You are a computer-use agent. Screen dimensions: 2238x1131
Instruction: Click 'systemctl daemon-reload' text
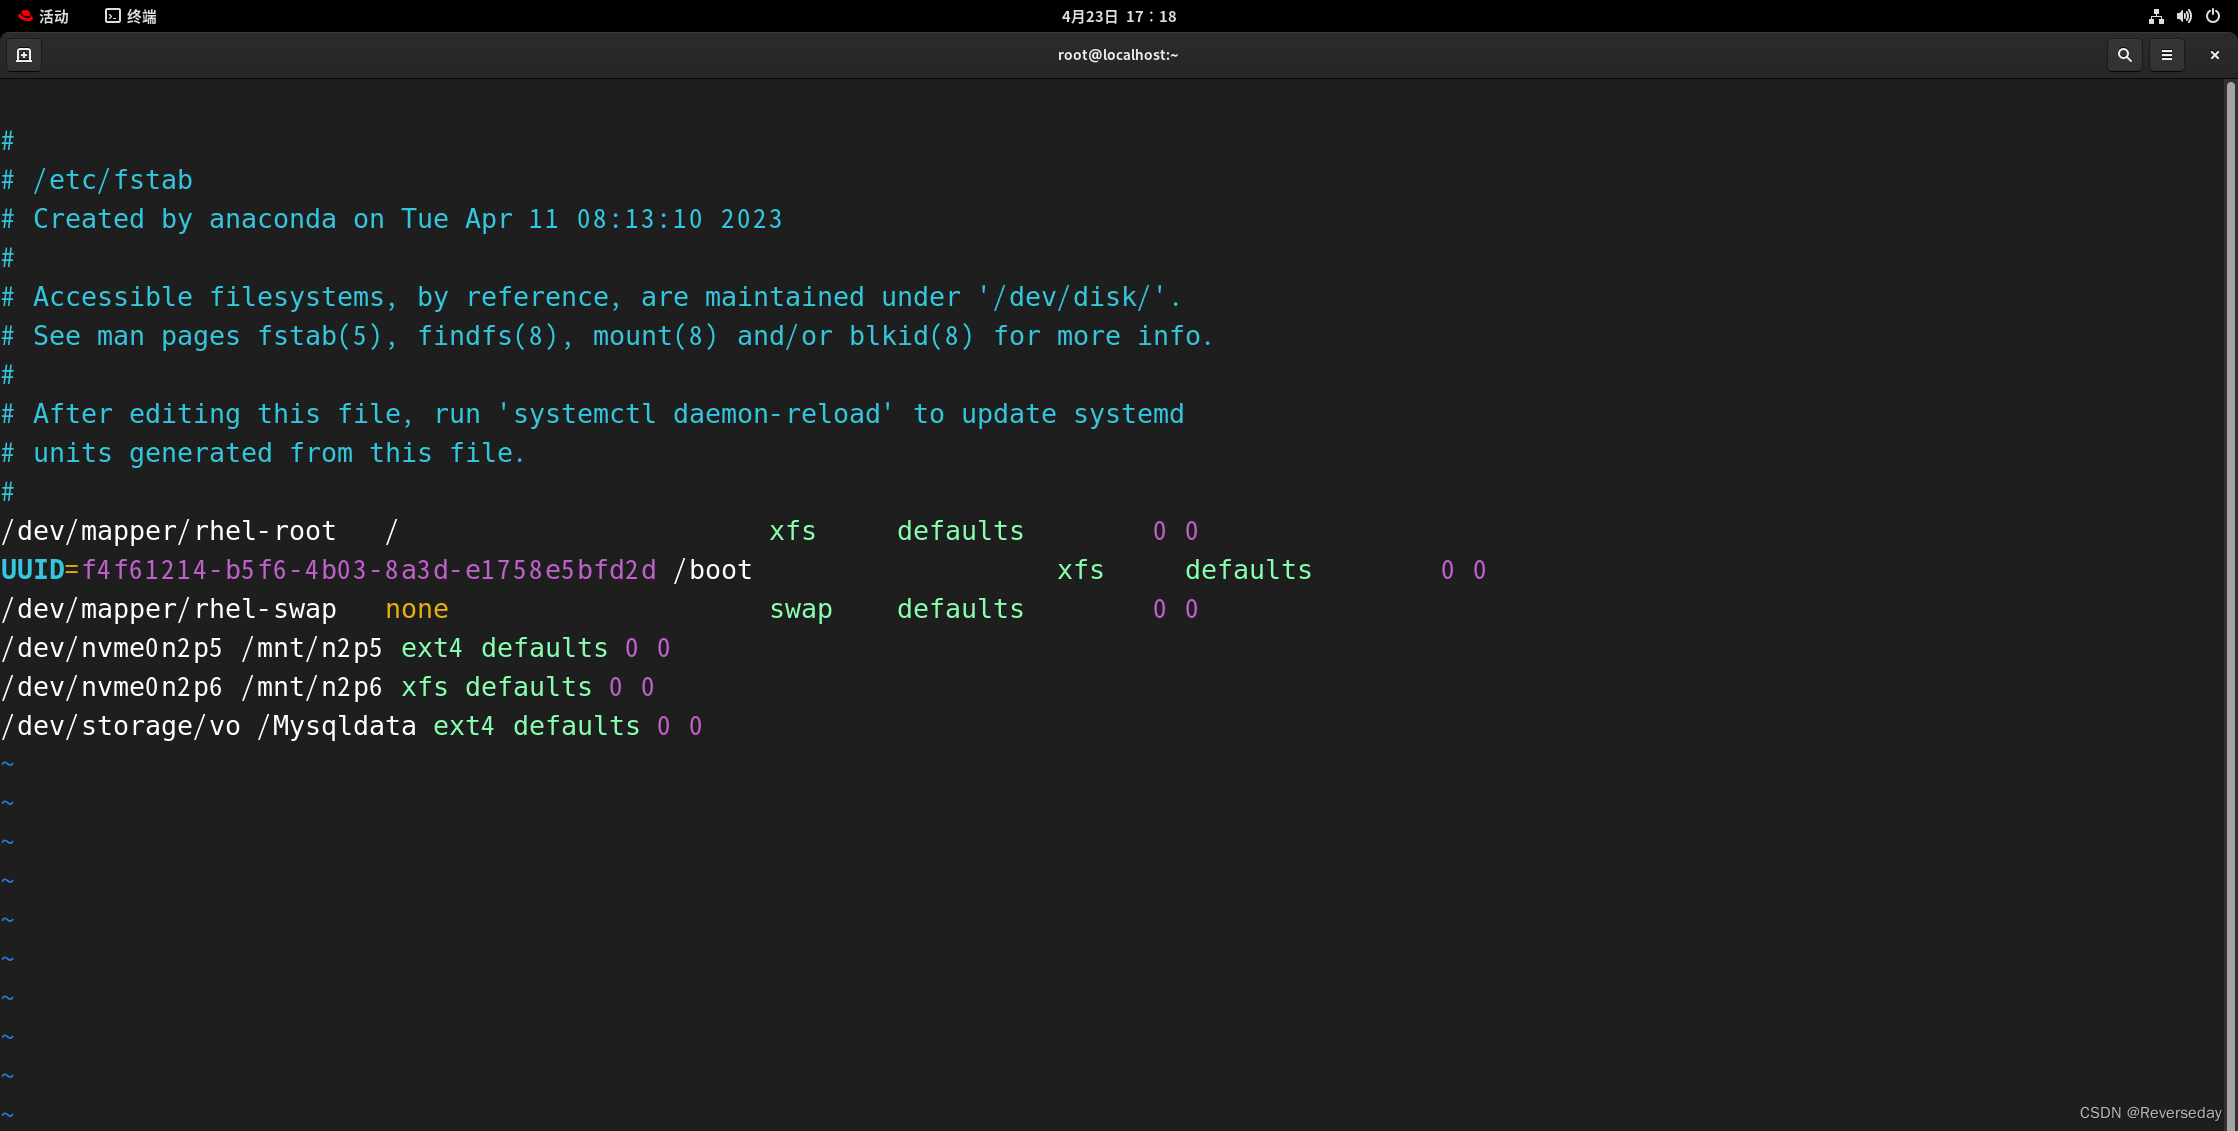(x=695, y=414)
